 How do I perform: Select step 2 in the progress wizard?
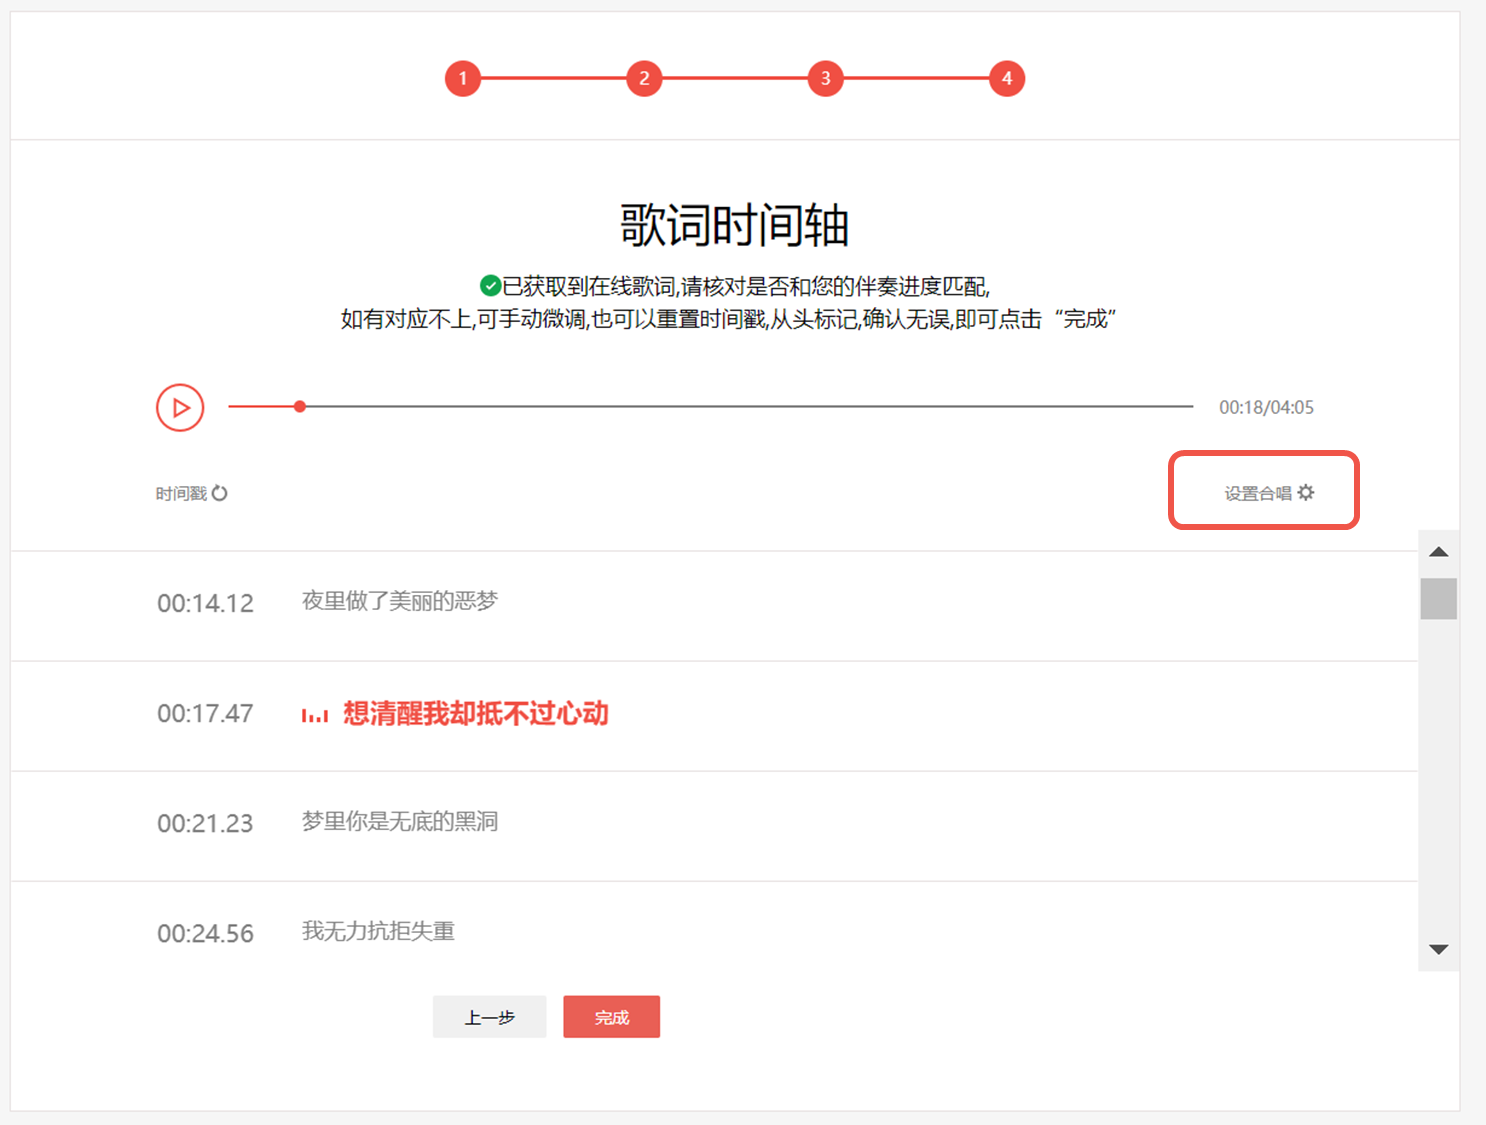(644, 77)
